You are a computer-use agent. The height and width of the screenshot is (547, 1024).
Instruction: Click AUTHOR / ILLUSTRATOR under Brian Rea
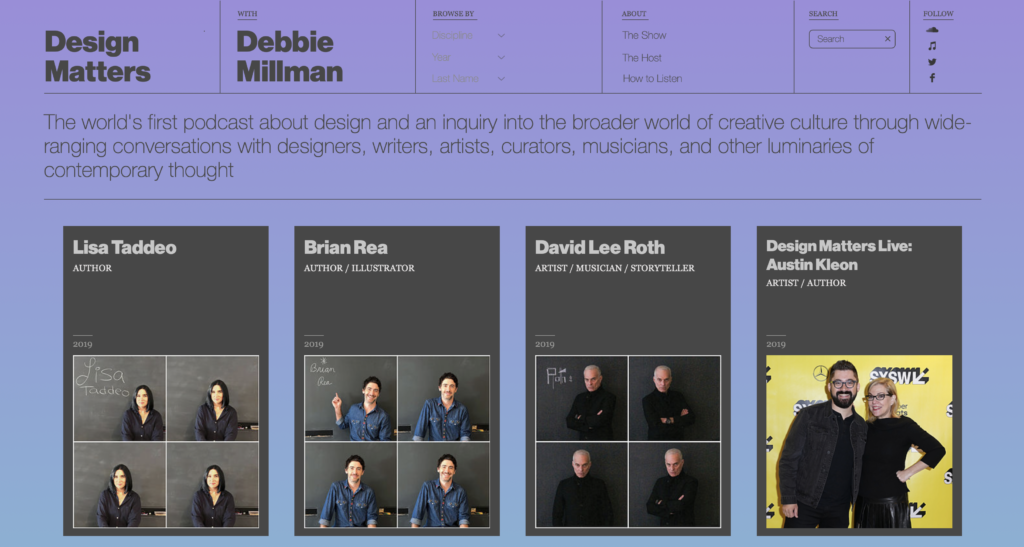point(359,268)
